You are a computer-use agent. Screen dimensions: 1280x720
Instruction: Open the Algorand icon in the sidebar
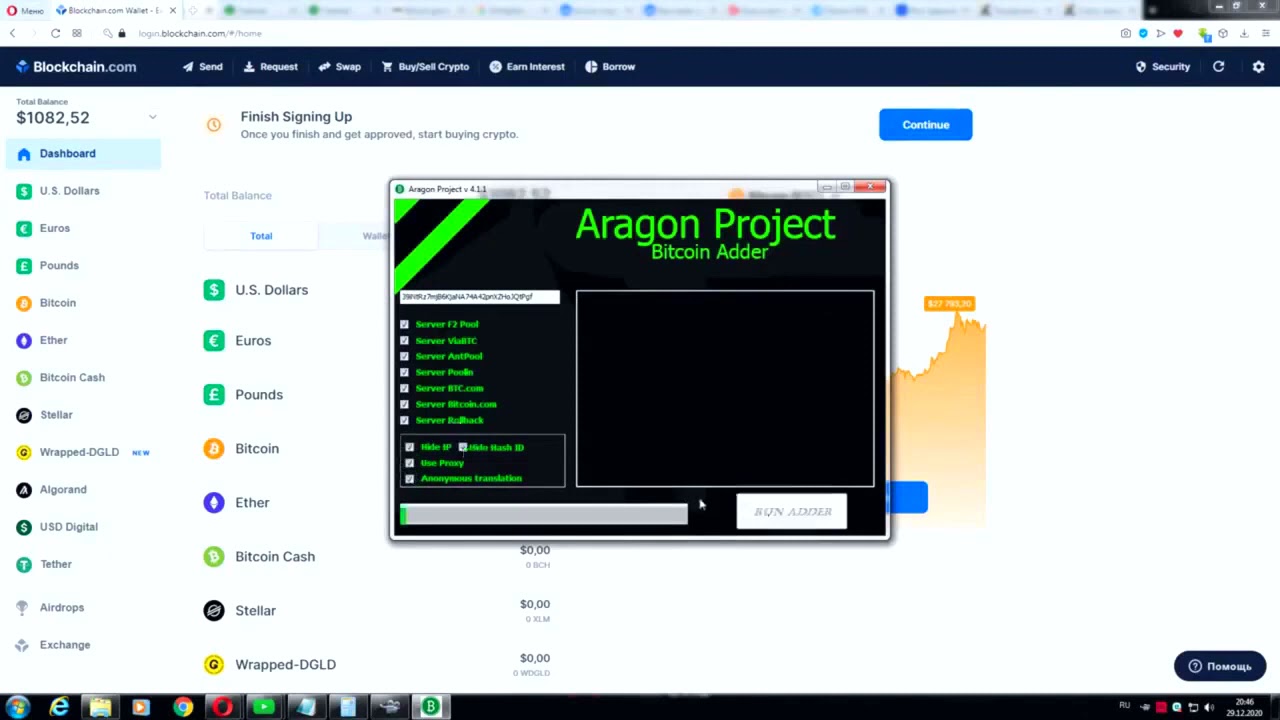point(24,490)
